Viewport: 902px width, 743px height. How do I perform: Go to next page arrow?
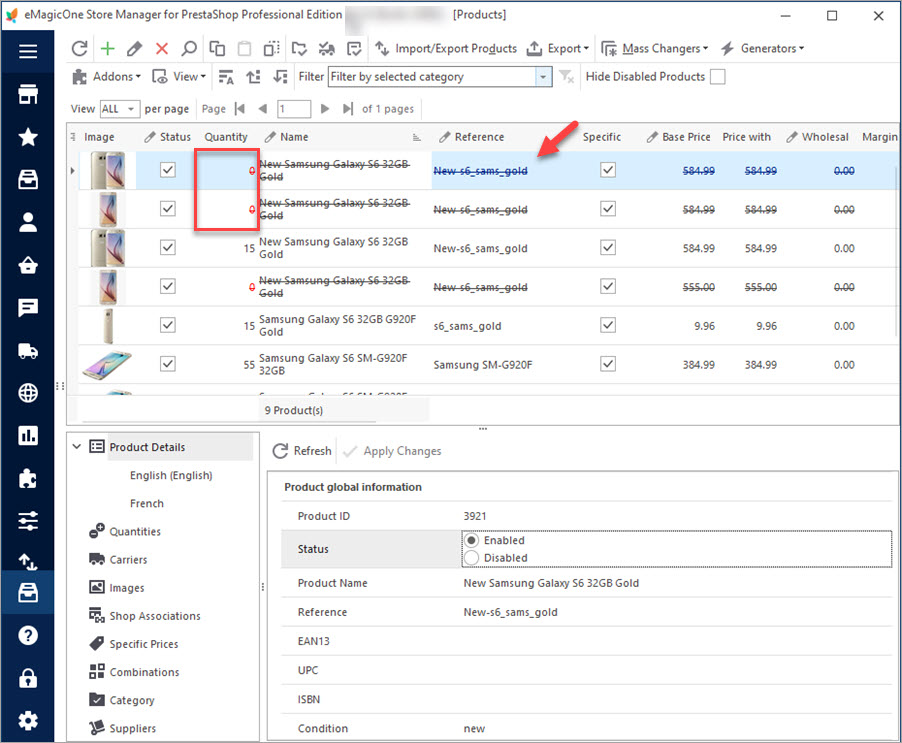coord(324,109)
